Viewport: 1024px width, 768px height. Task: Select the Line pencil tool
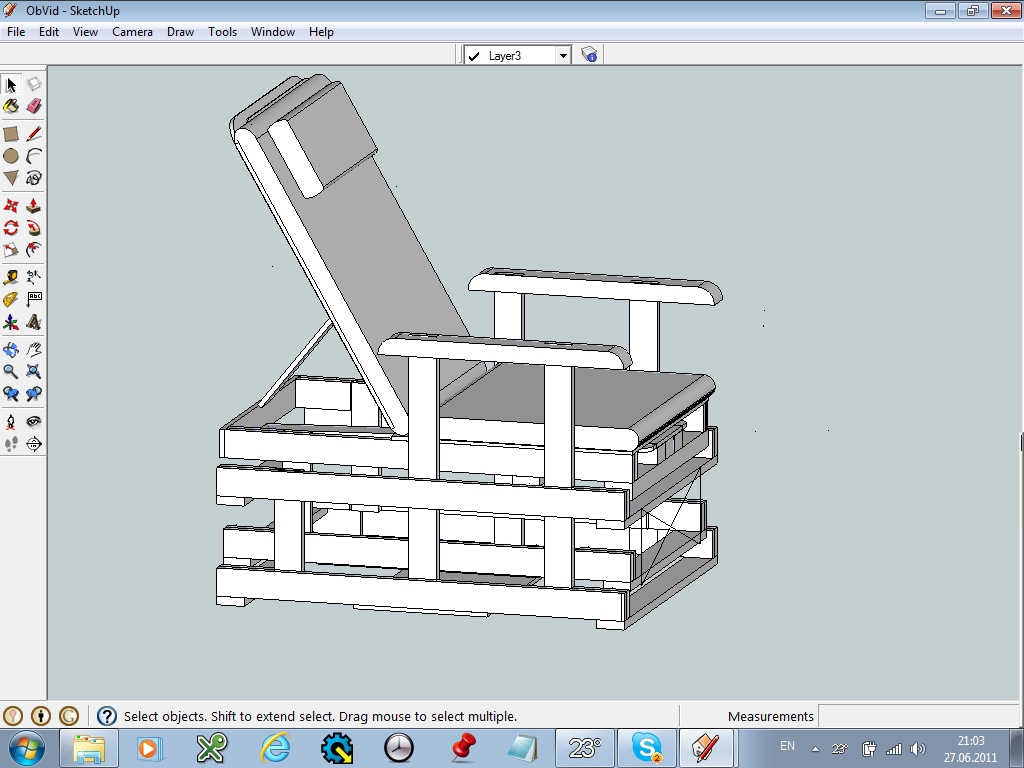[x=34, y=134]
